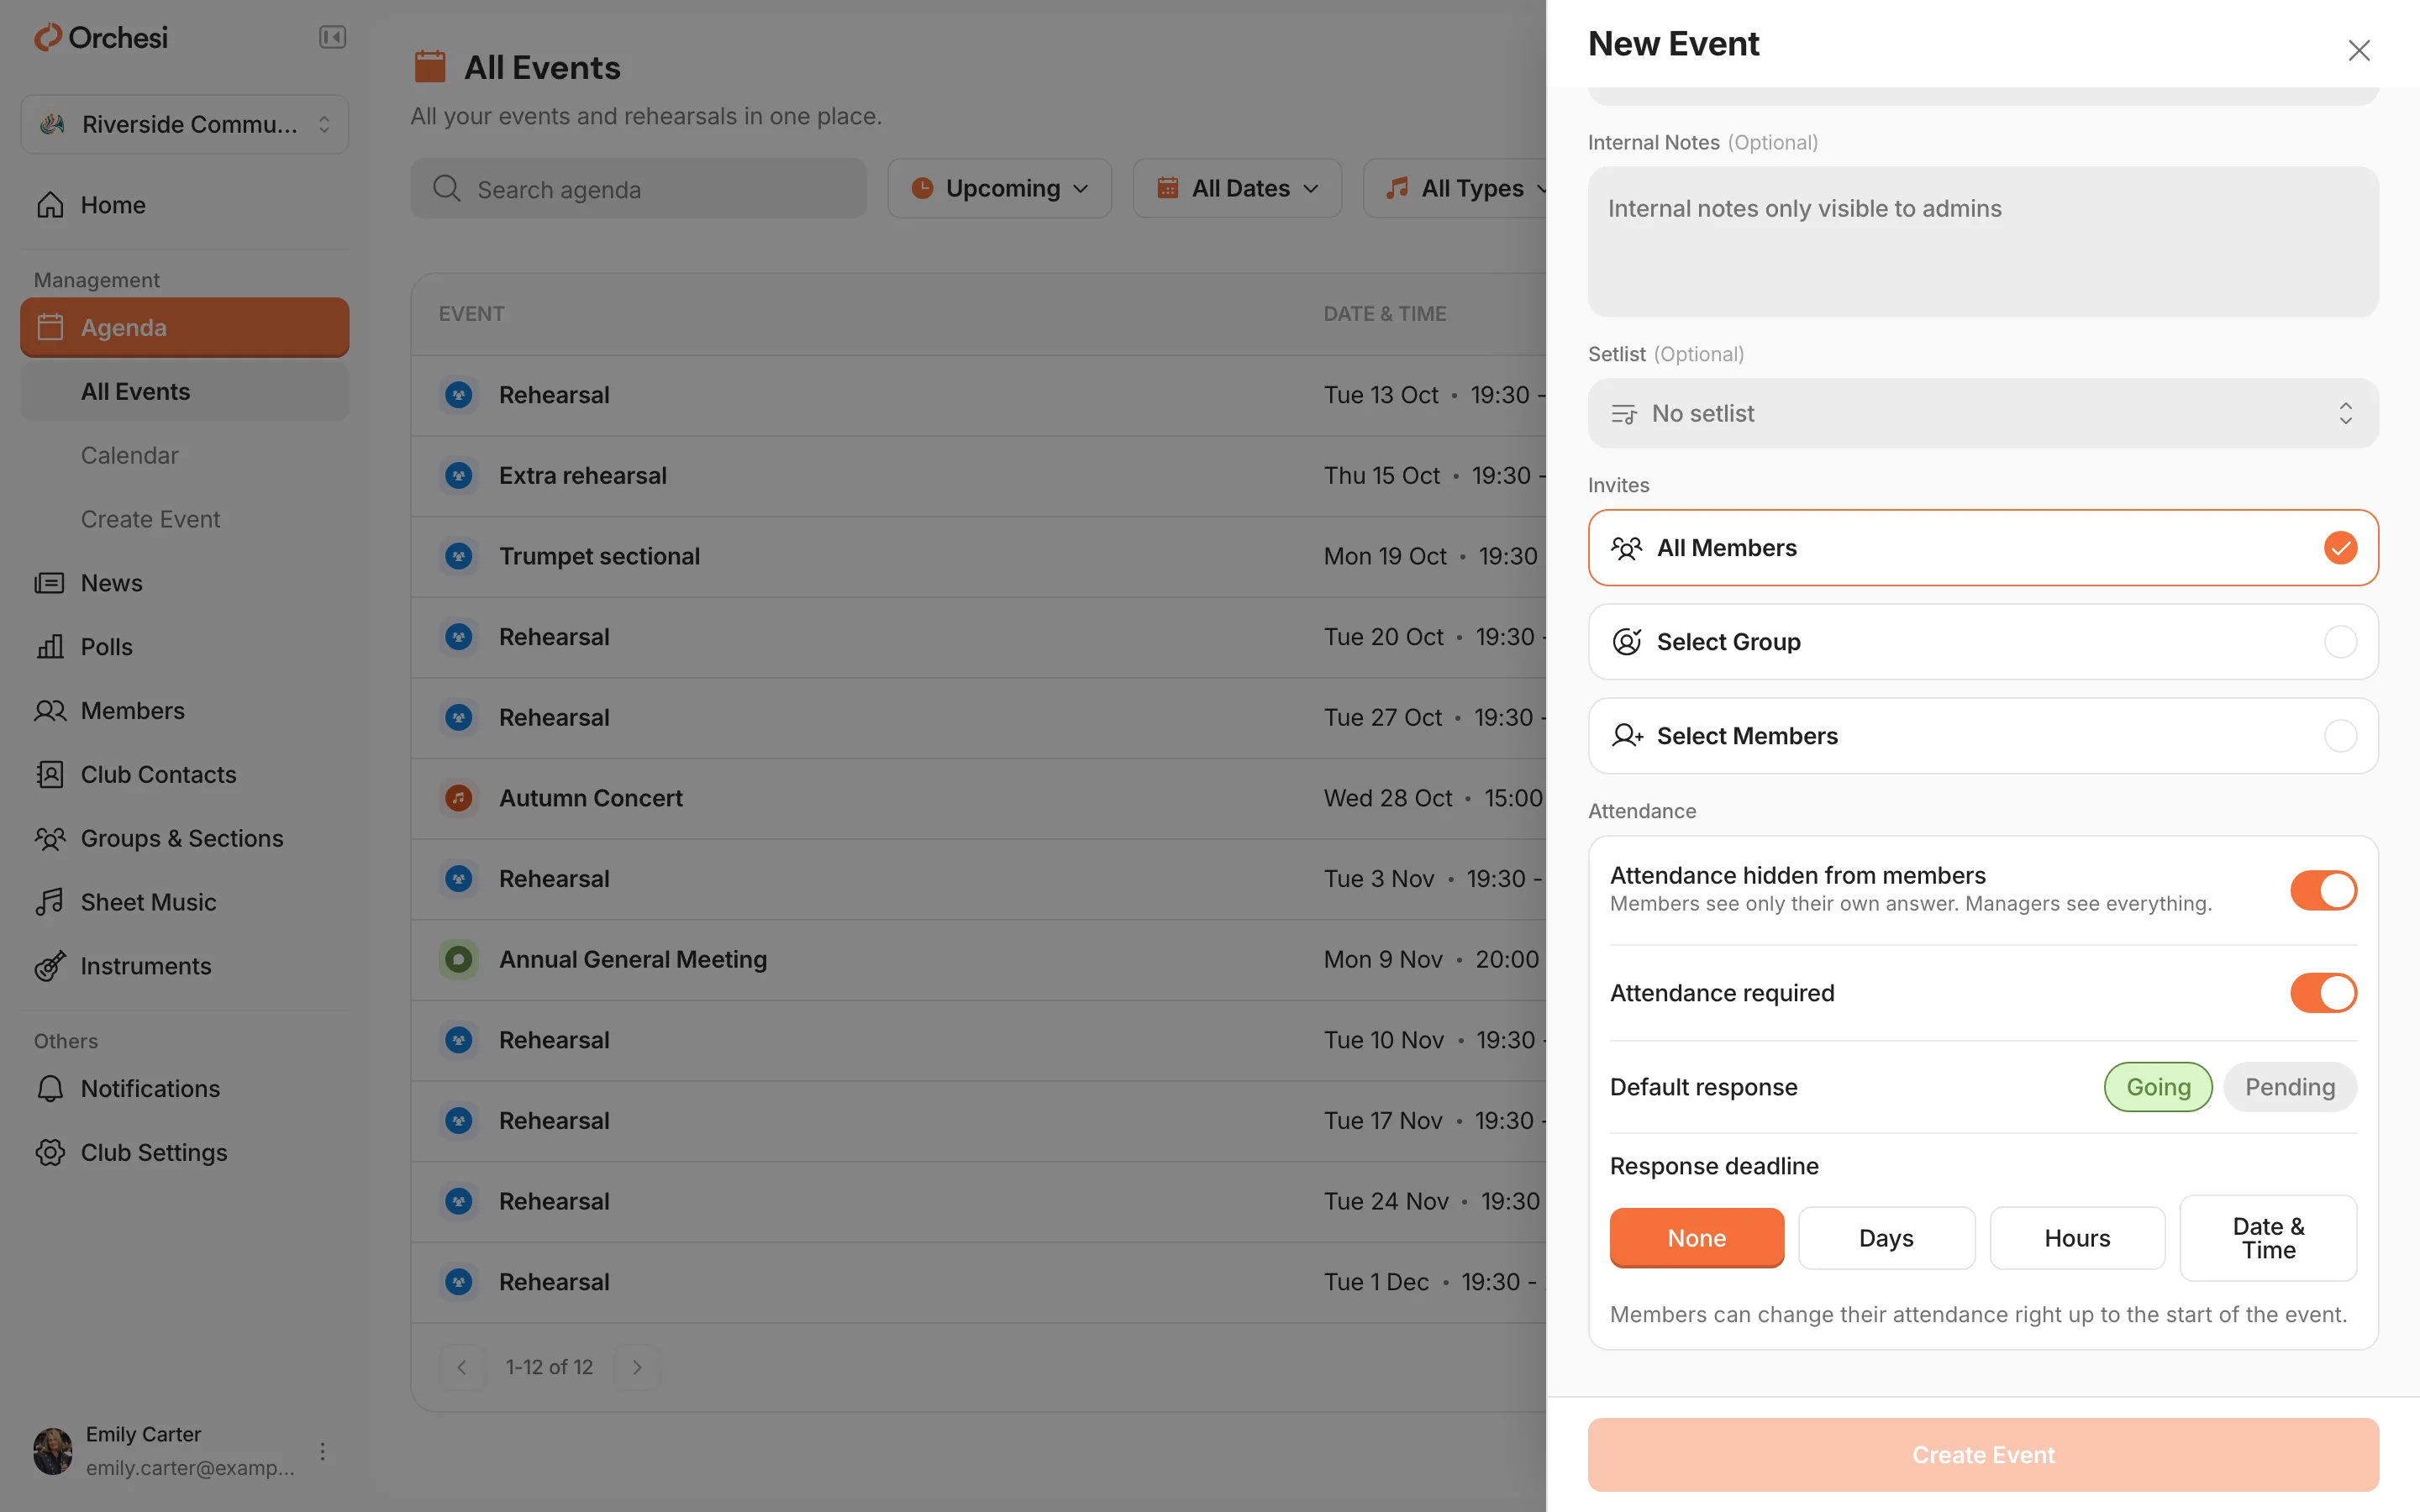Open All Events in the sidebar
The height and width of the screenshot is (1512, 2420).
[185, 392]
